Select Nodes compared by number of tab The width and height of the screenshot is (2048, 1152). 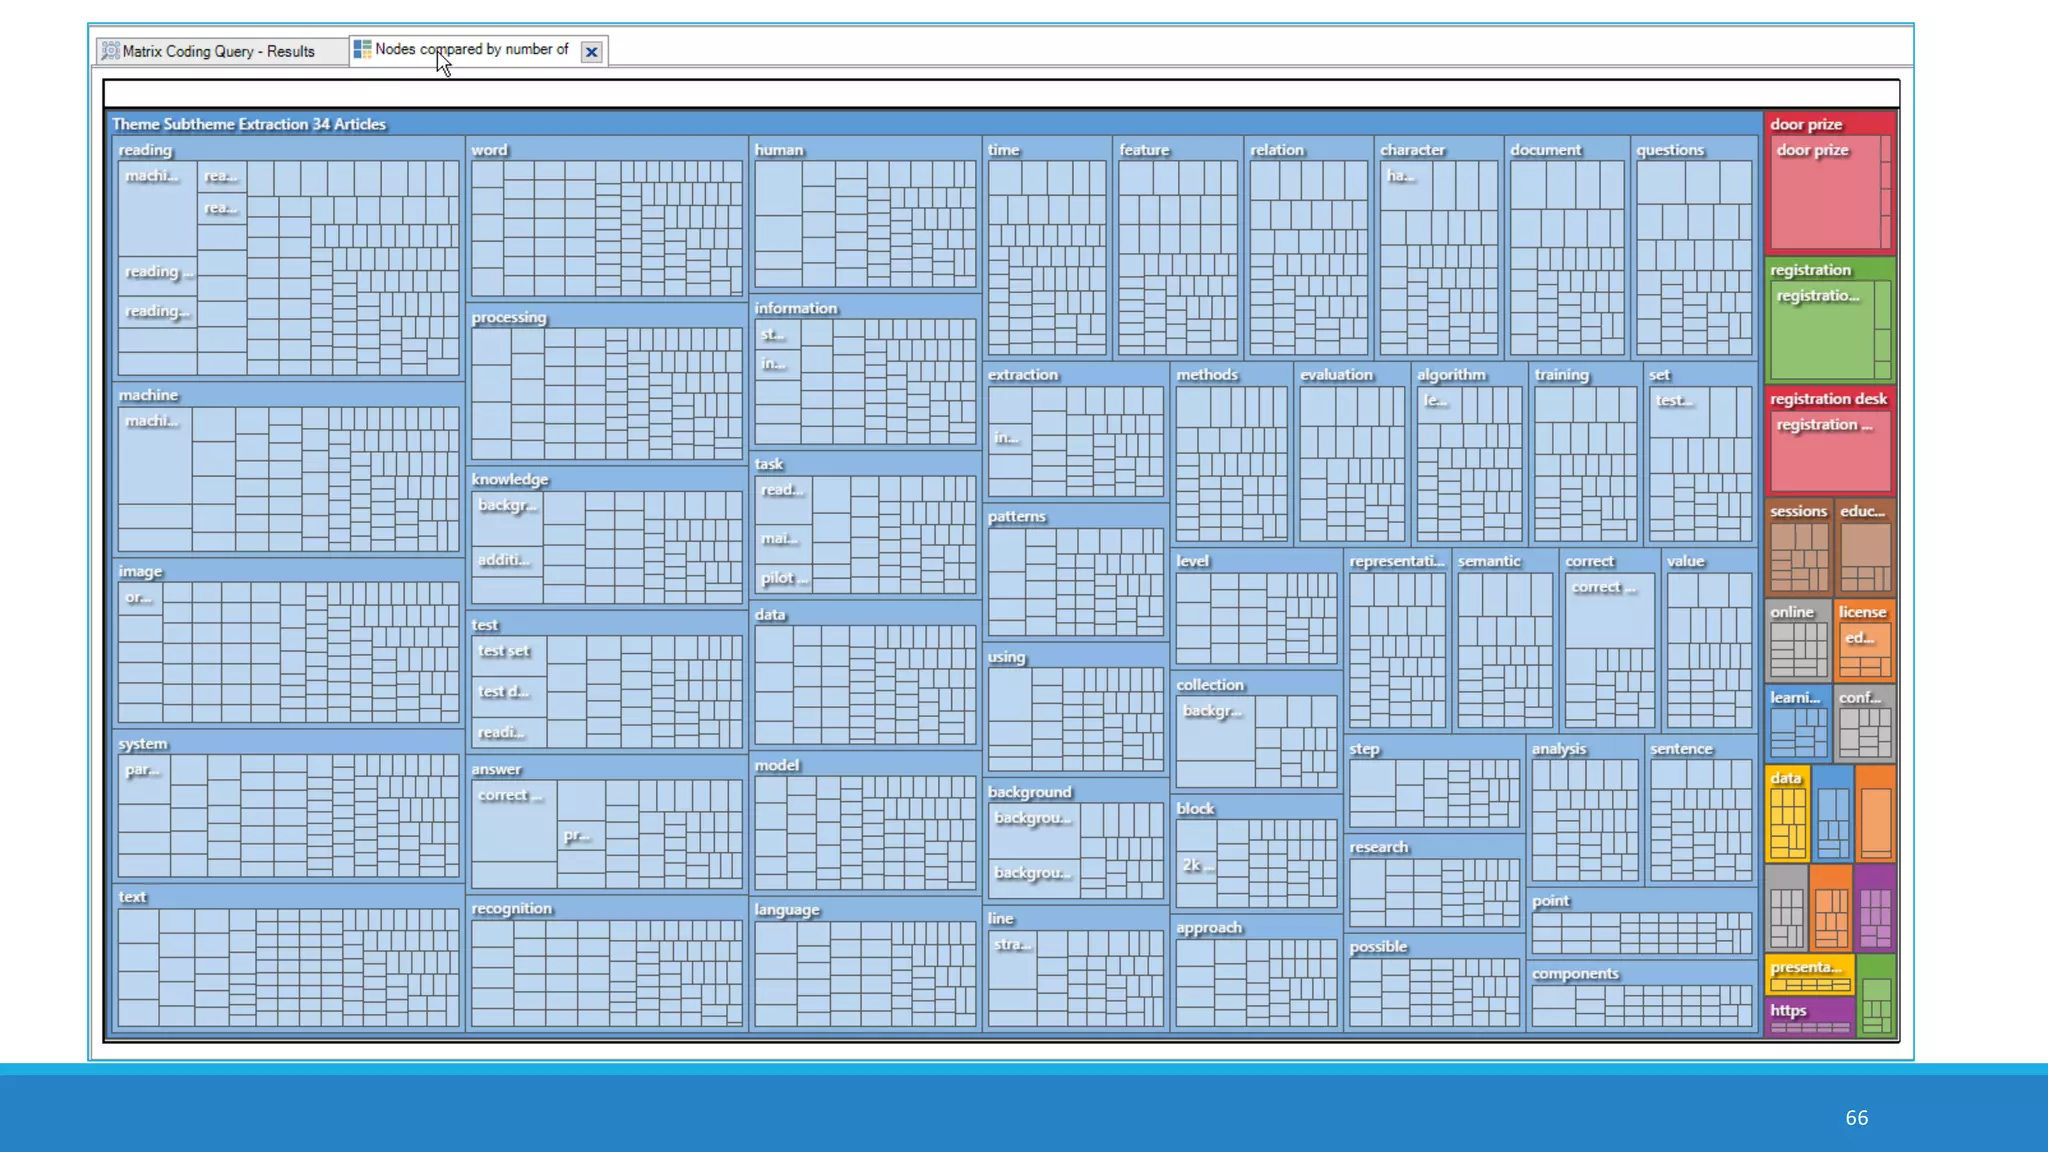[472, 49]
